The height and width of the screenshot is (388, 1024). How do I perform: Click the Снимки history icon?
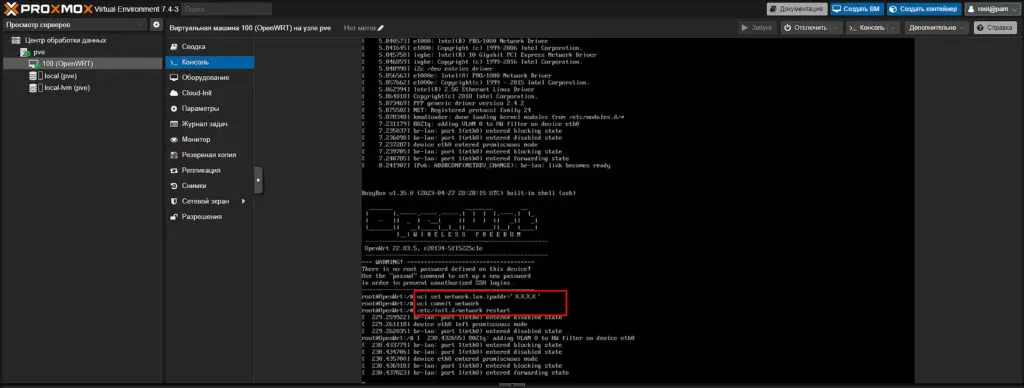tap(174, 186)
